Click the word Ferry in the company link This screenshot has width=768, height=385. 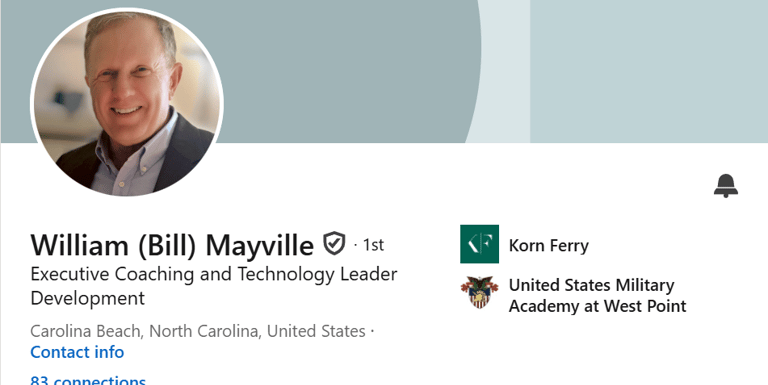(x=568, y=245)
